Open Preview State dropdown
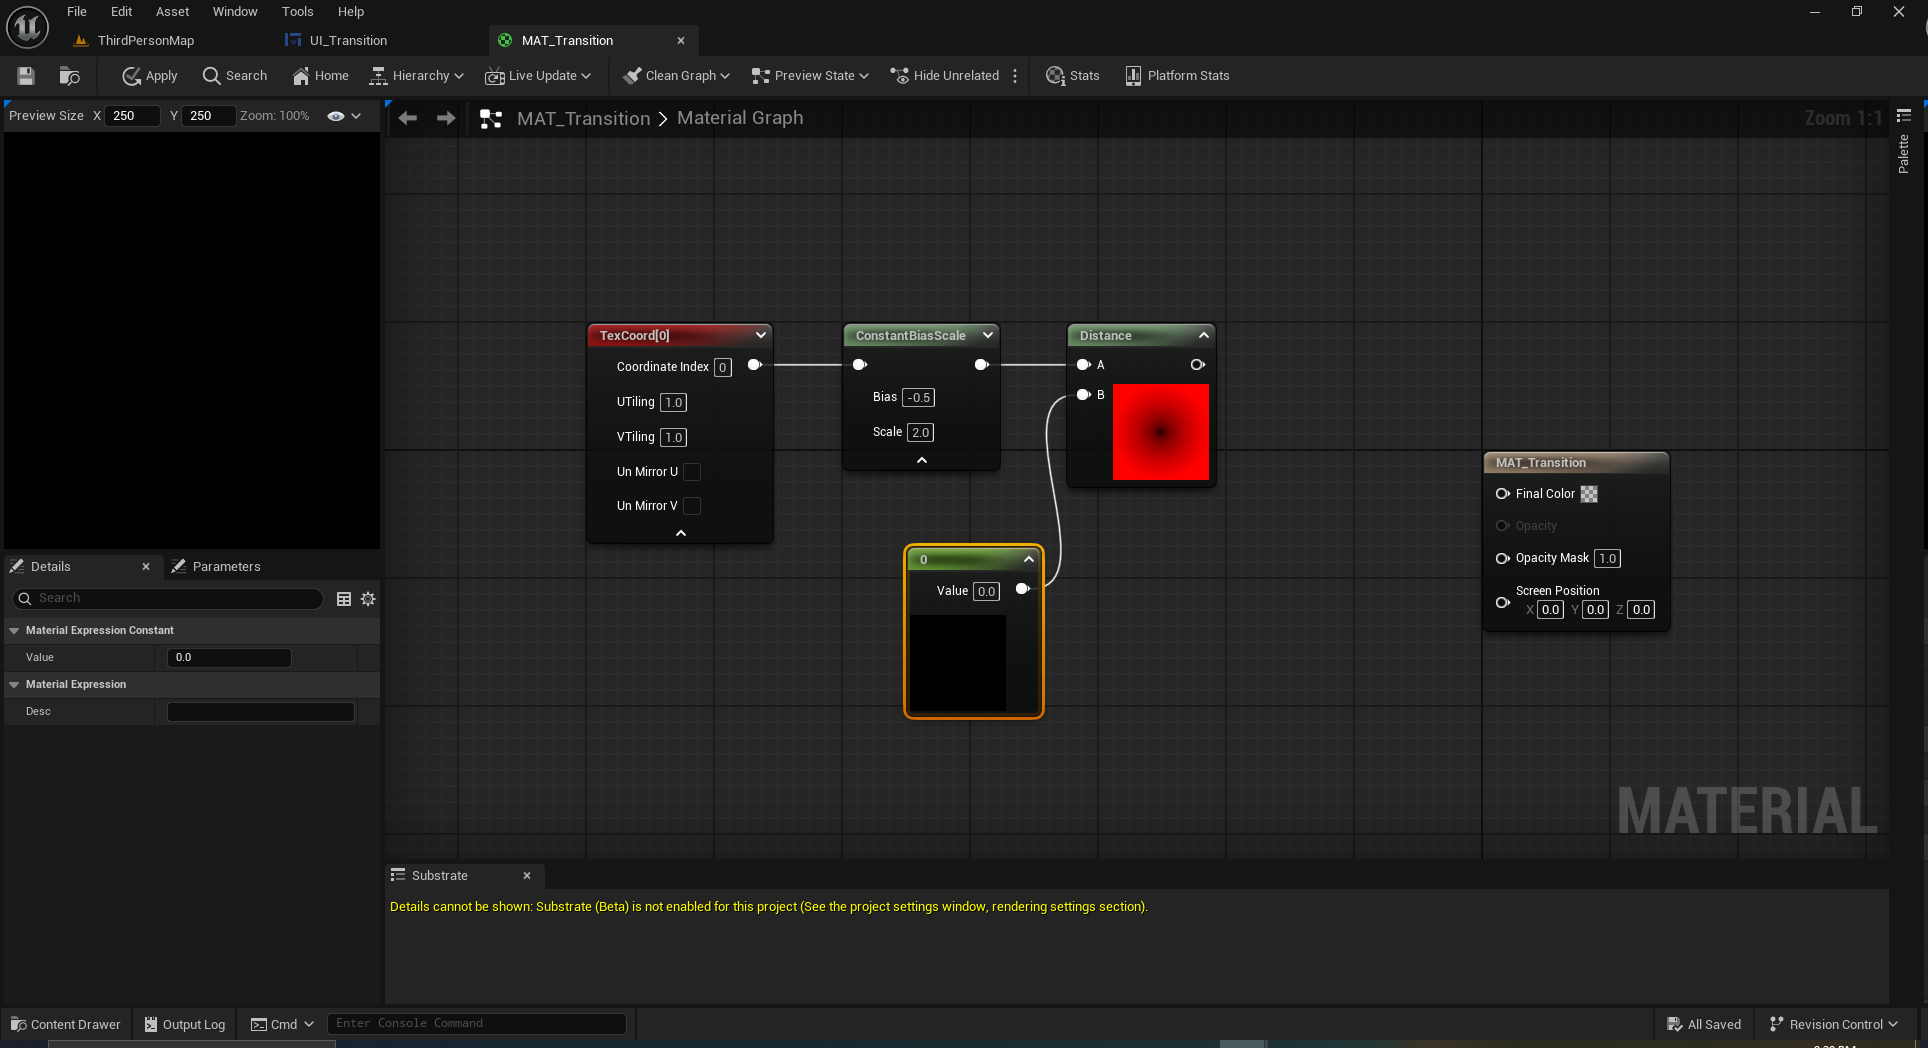This screenshot has height=1048, width=1928. click(x=810, y=76)
